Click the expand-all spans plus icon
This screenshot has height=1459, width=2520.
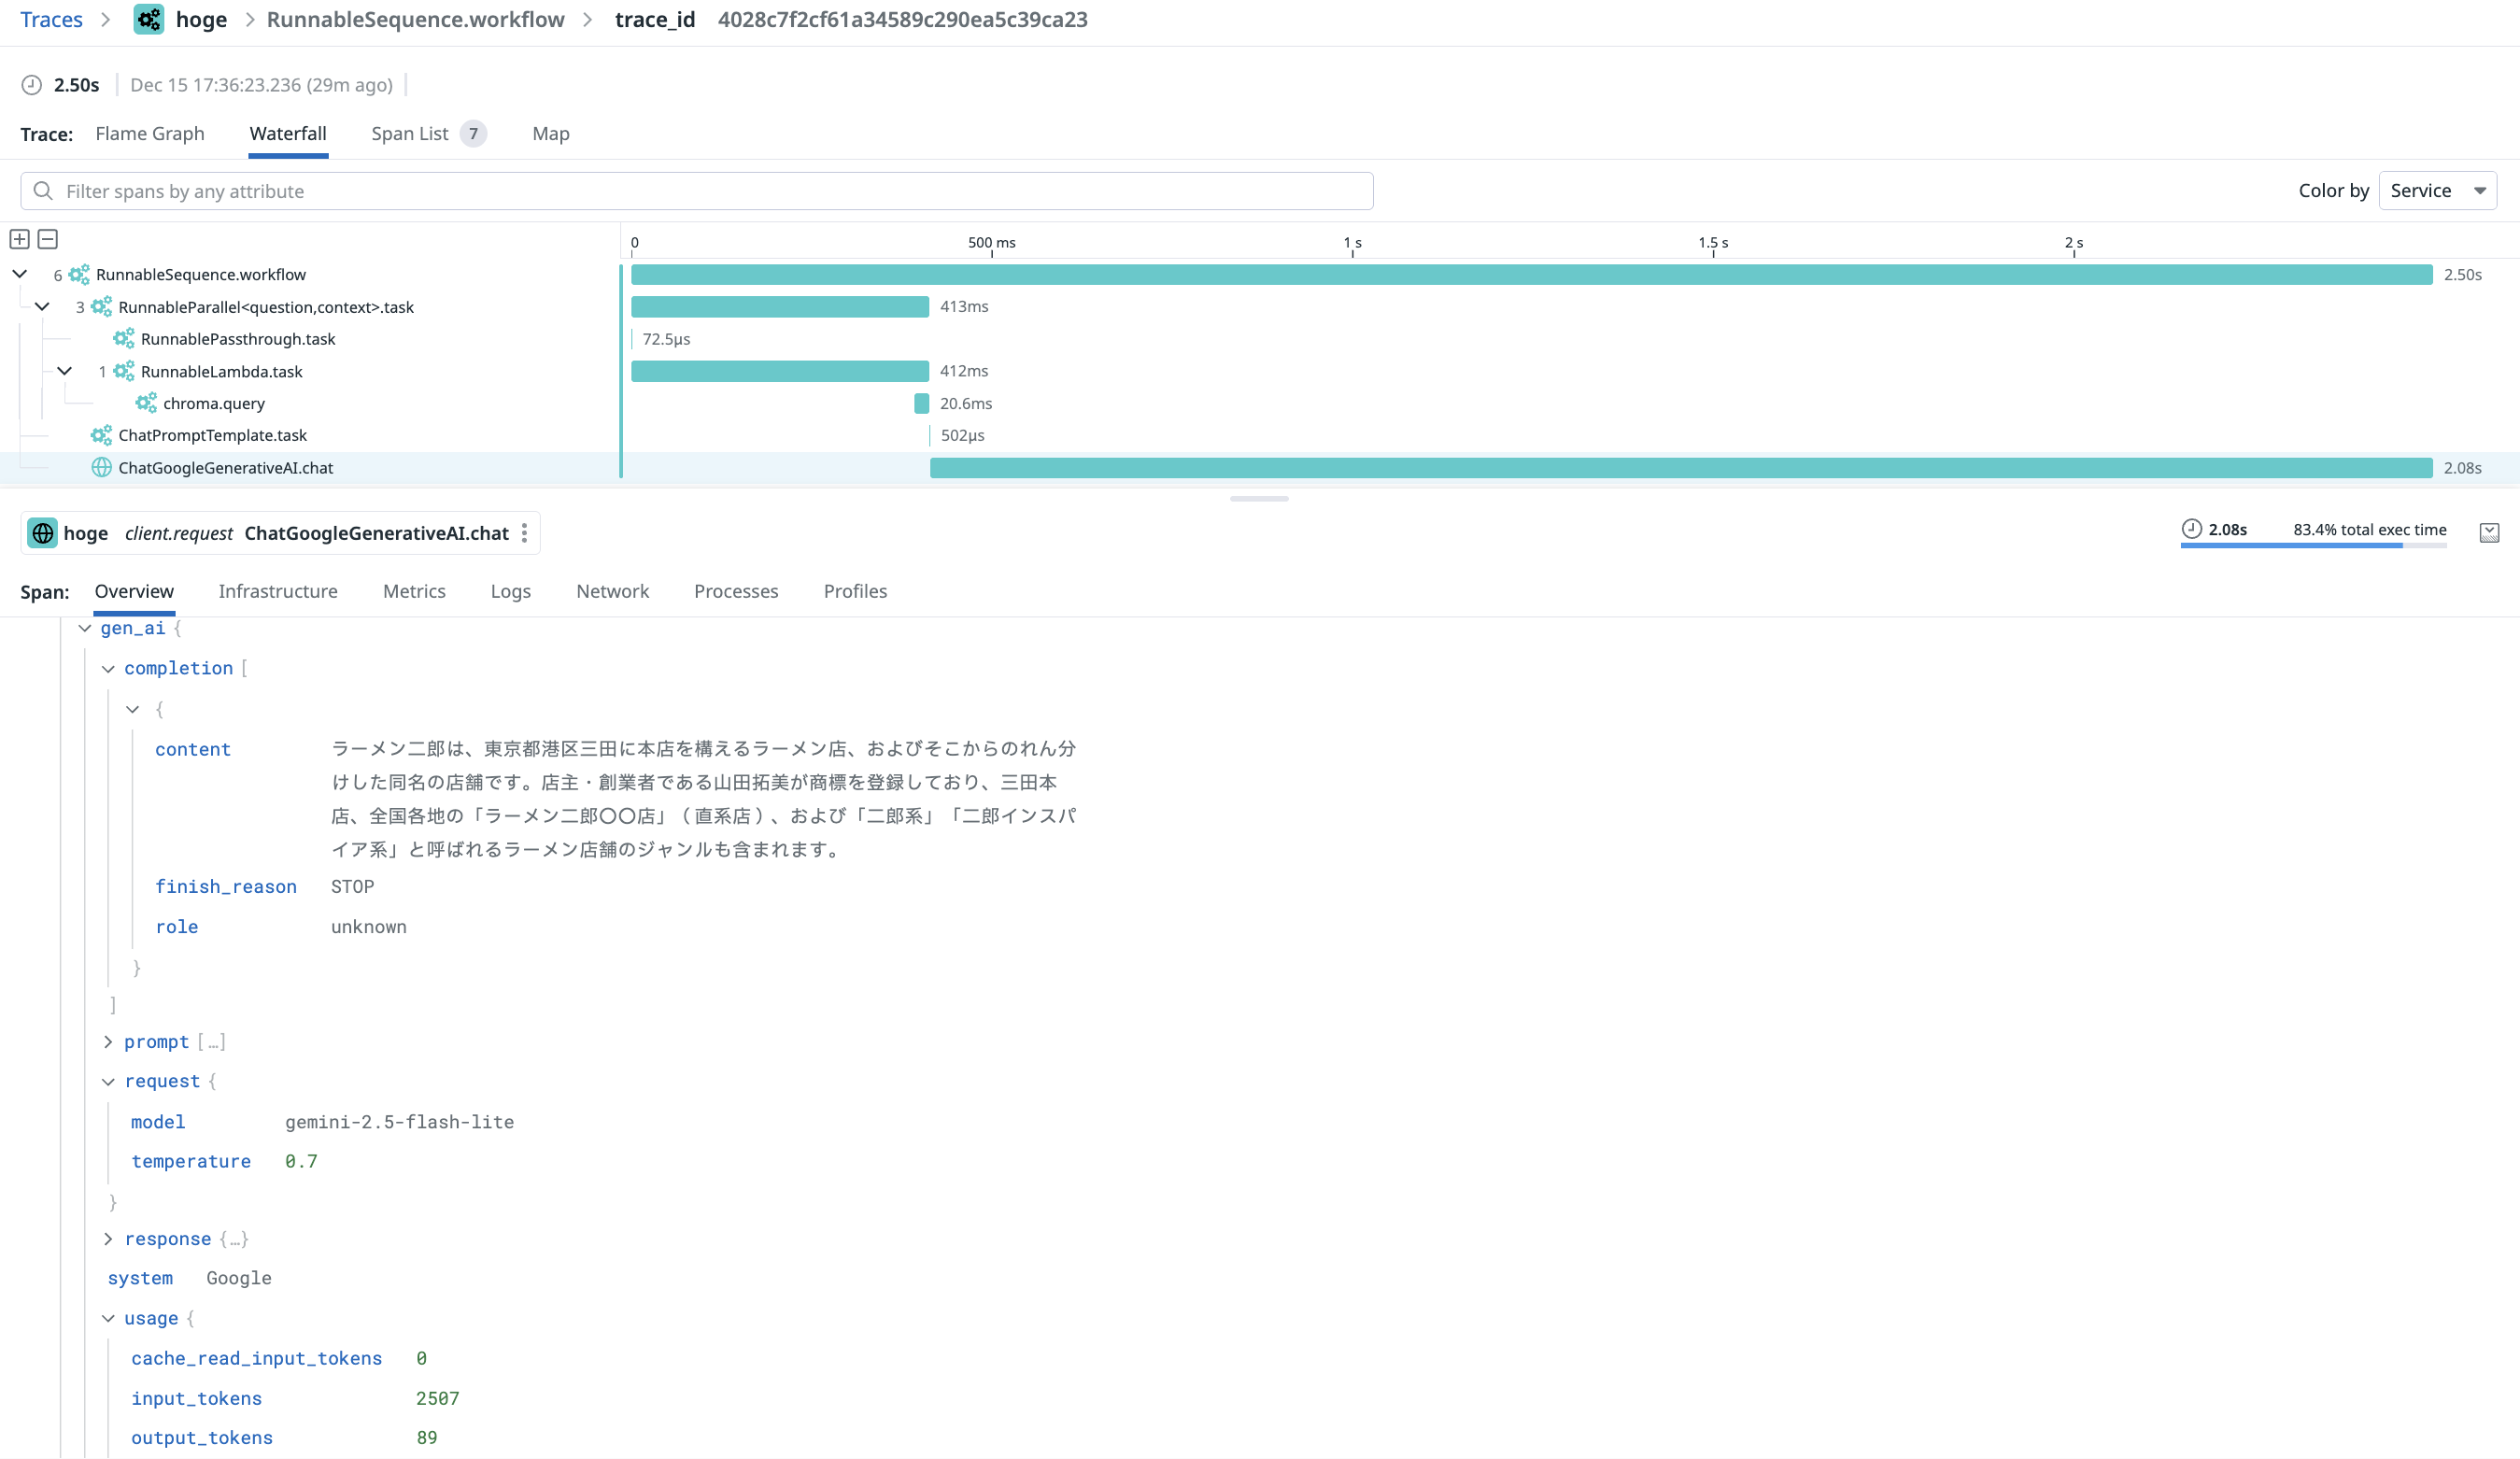click(x=19, y=239)
